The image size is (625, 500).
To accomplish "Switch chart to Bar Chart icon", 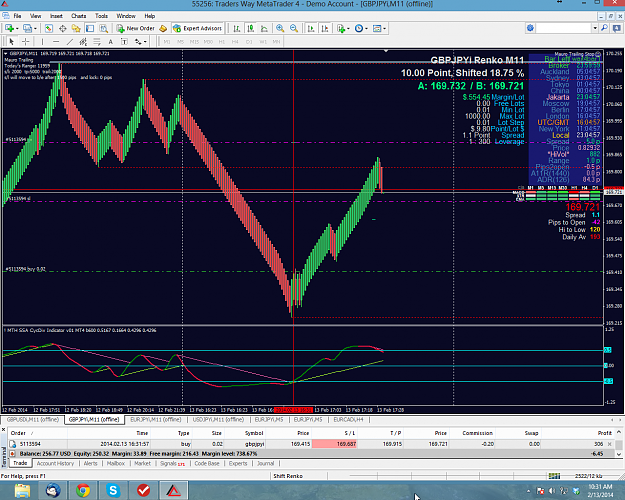I will (x=237, y=28).
